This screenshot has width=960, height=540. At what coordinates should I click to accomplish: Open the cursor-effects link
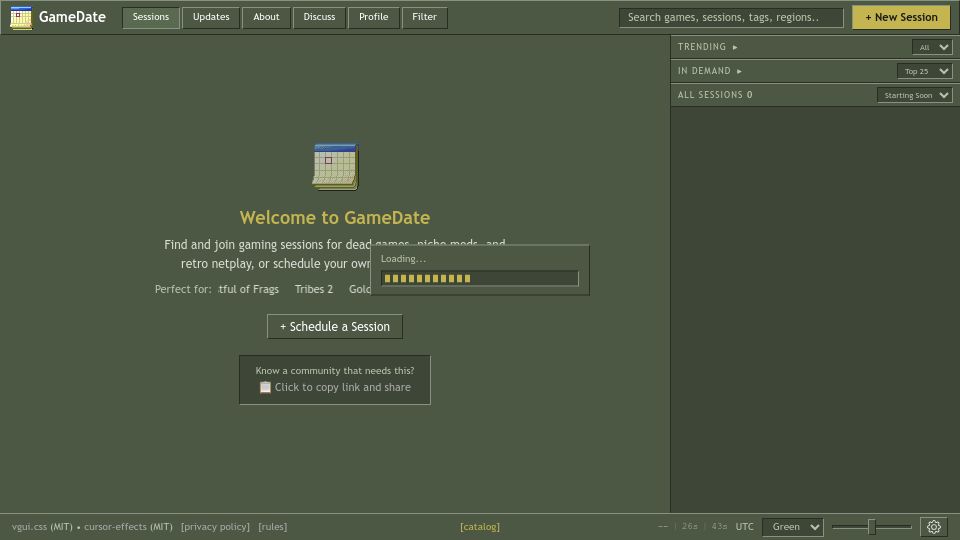coord(115,527)
